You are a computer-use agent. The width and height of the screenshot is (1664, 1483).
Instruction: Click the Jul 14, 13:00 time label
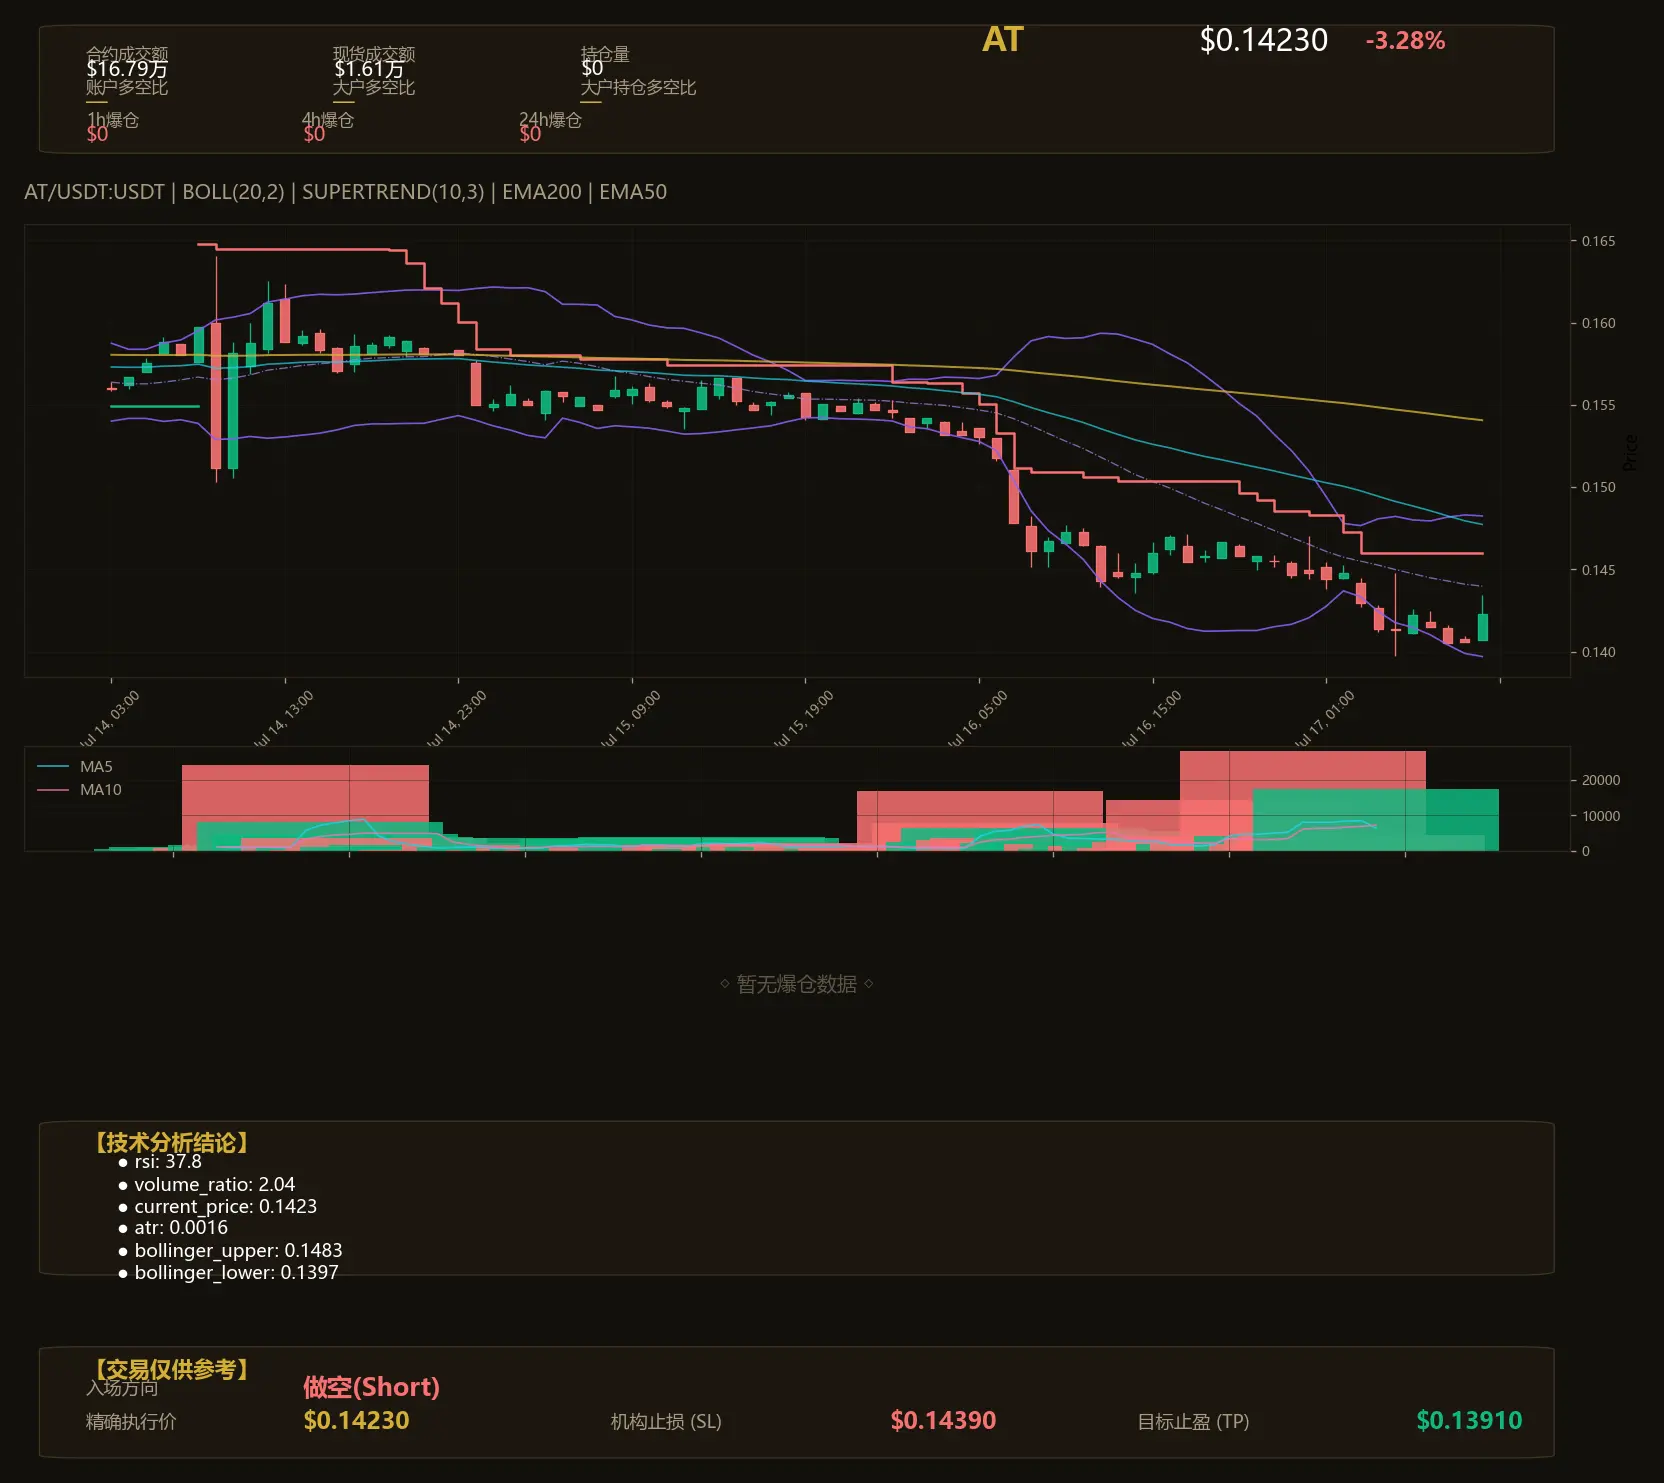(283, 720)
